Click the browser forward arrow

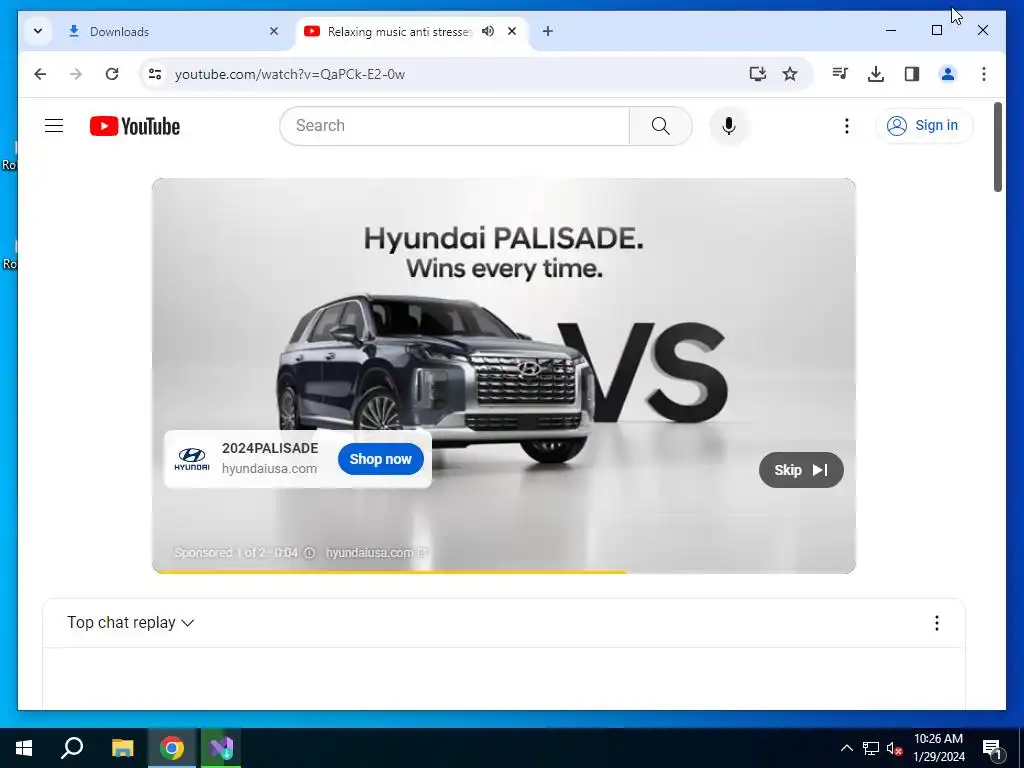click(x=76, y=74)
